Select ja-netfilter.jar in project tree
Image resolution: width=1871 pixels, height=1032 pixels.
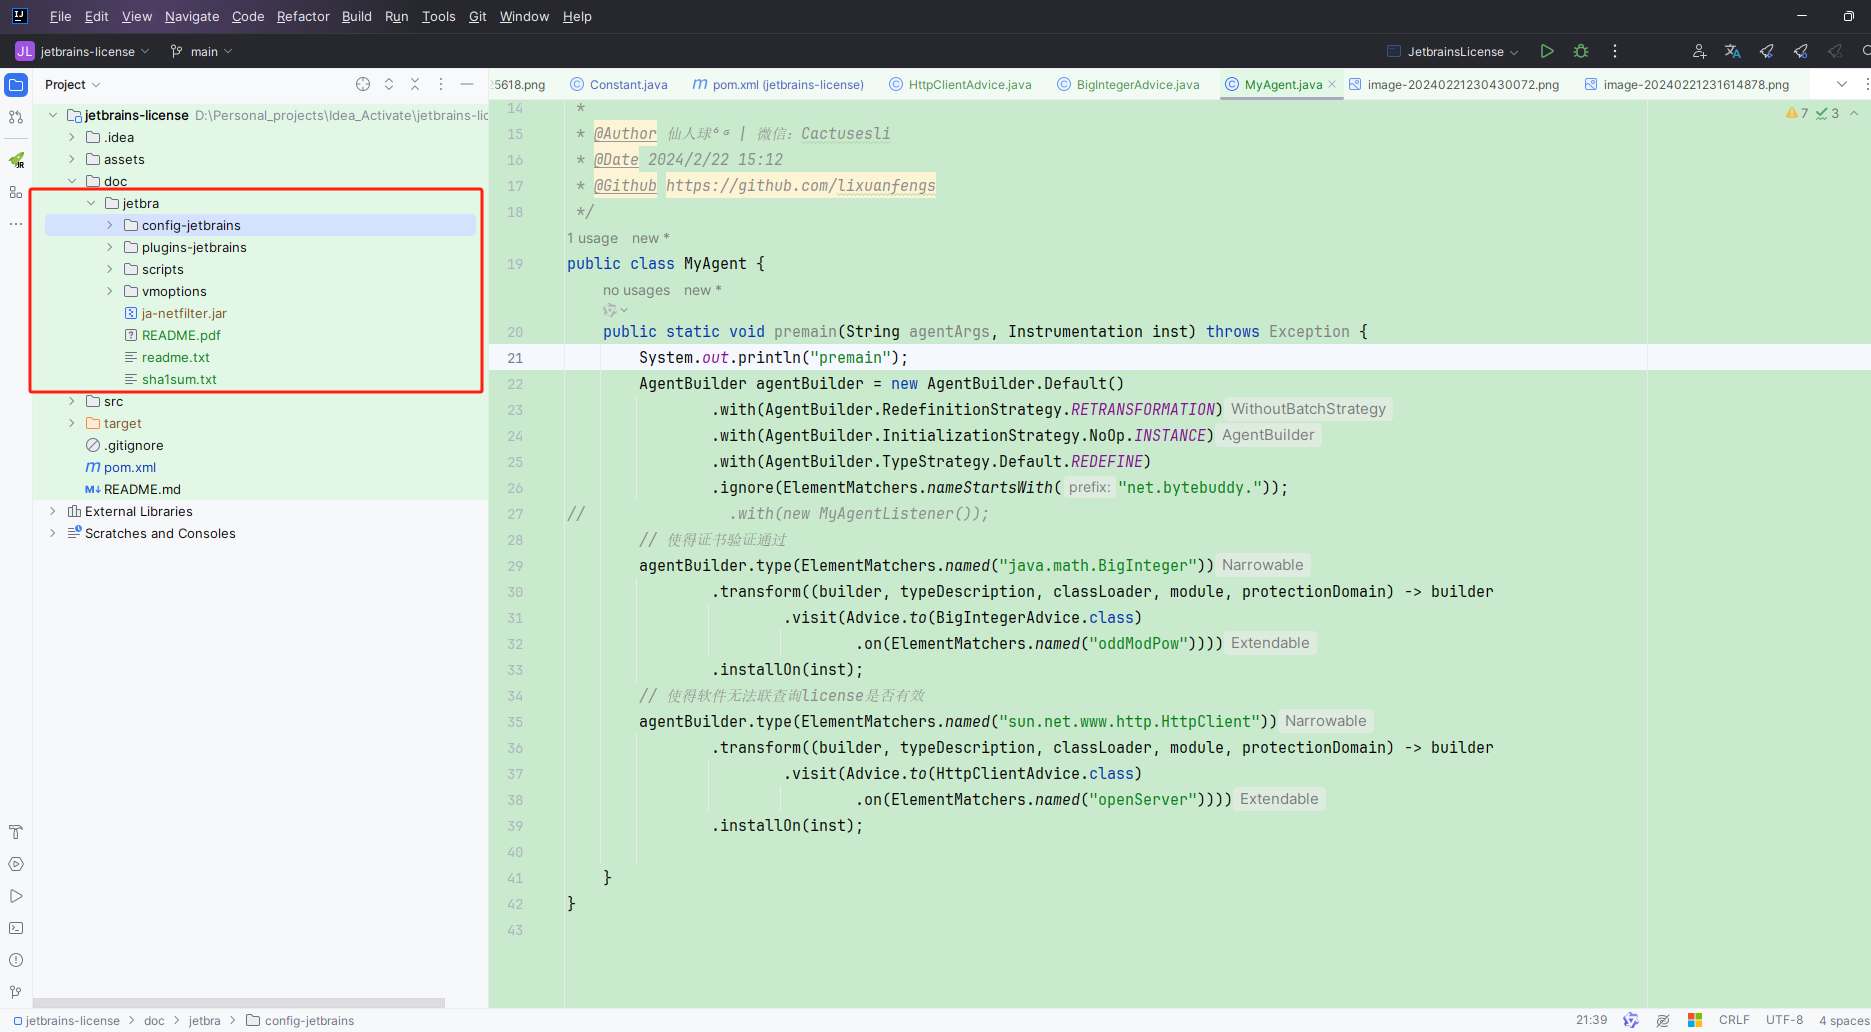click(184, 313)
